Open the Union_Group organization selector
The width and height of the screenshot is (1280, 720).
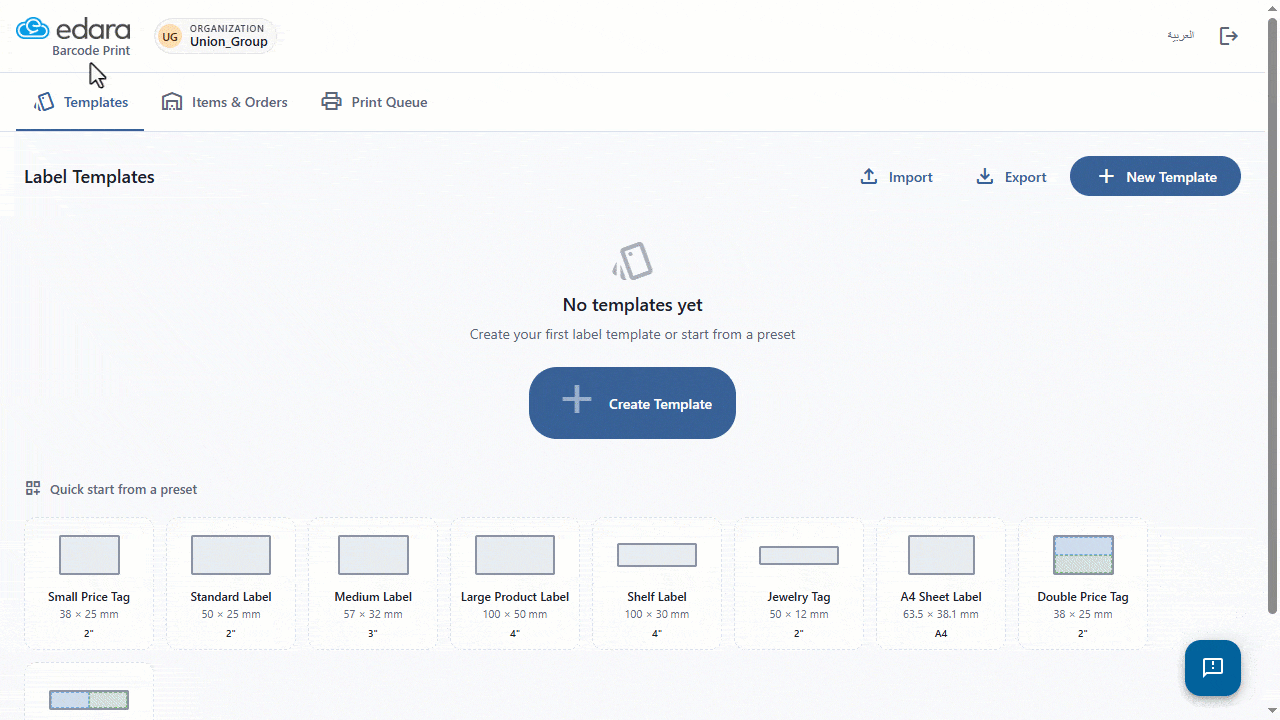[x=215, y=37]
